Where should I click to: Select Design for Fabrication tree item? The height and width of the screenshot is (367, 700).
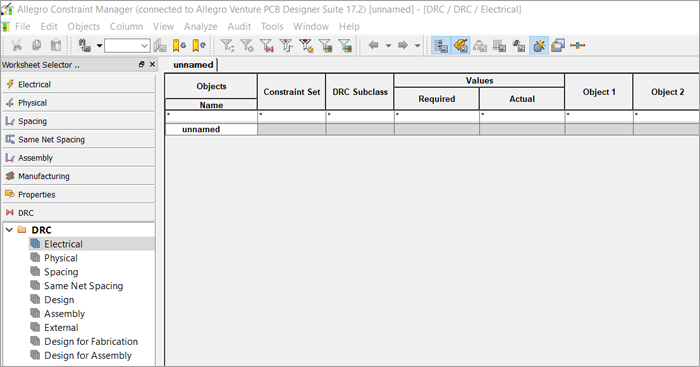[x=91, y=342]
